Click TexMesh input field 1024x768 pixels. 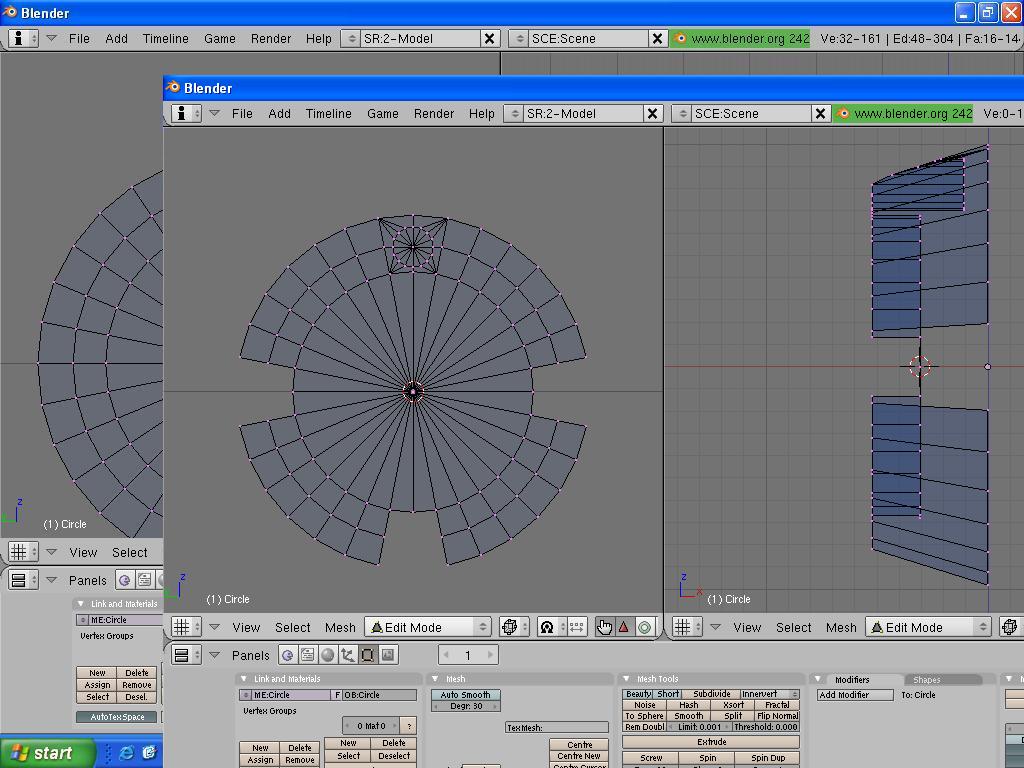(x=557, y=728)
